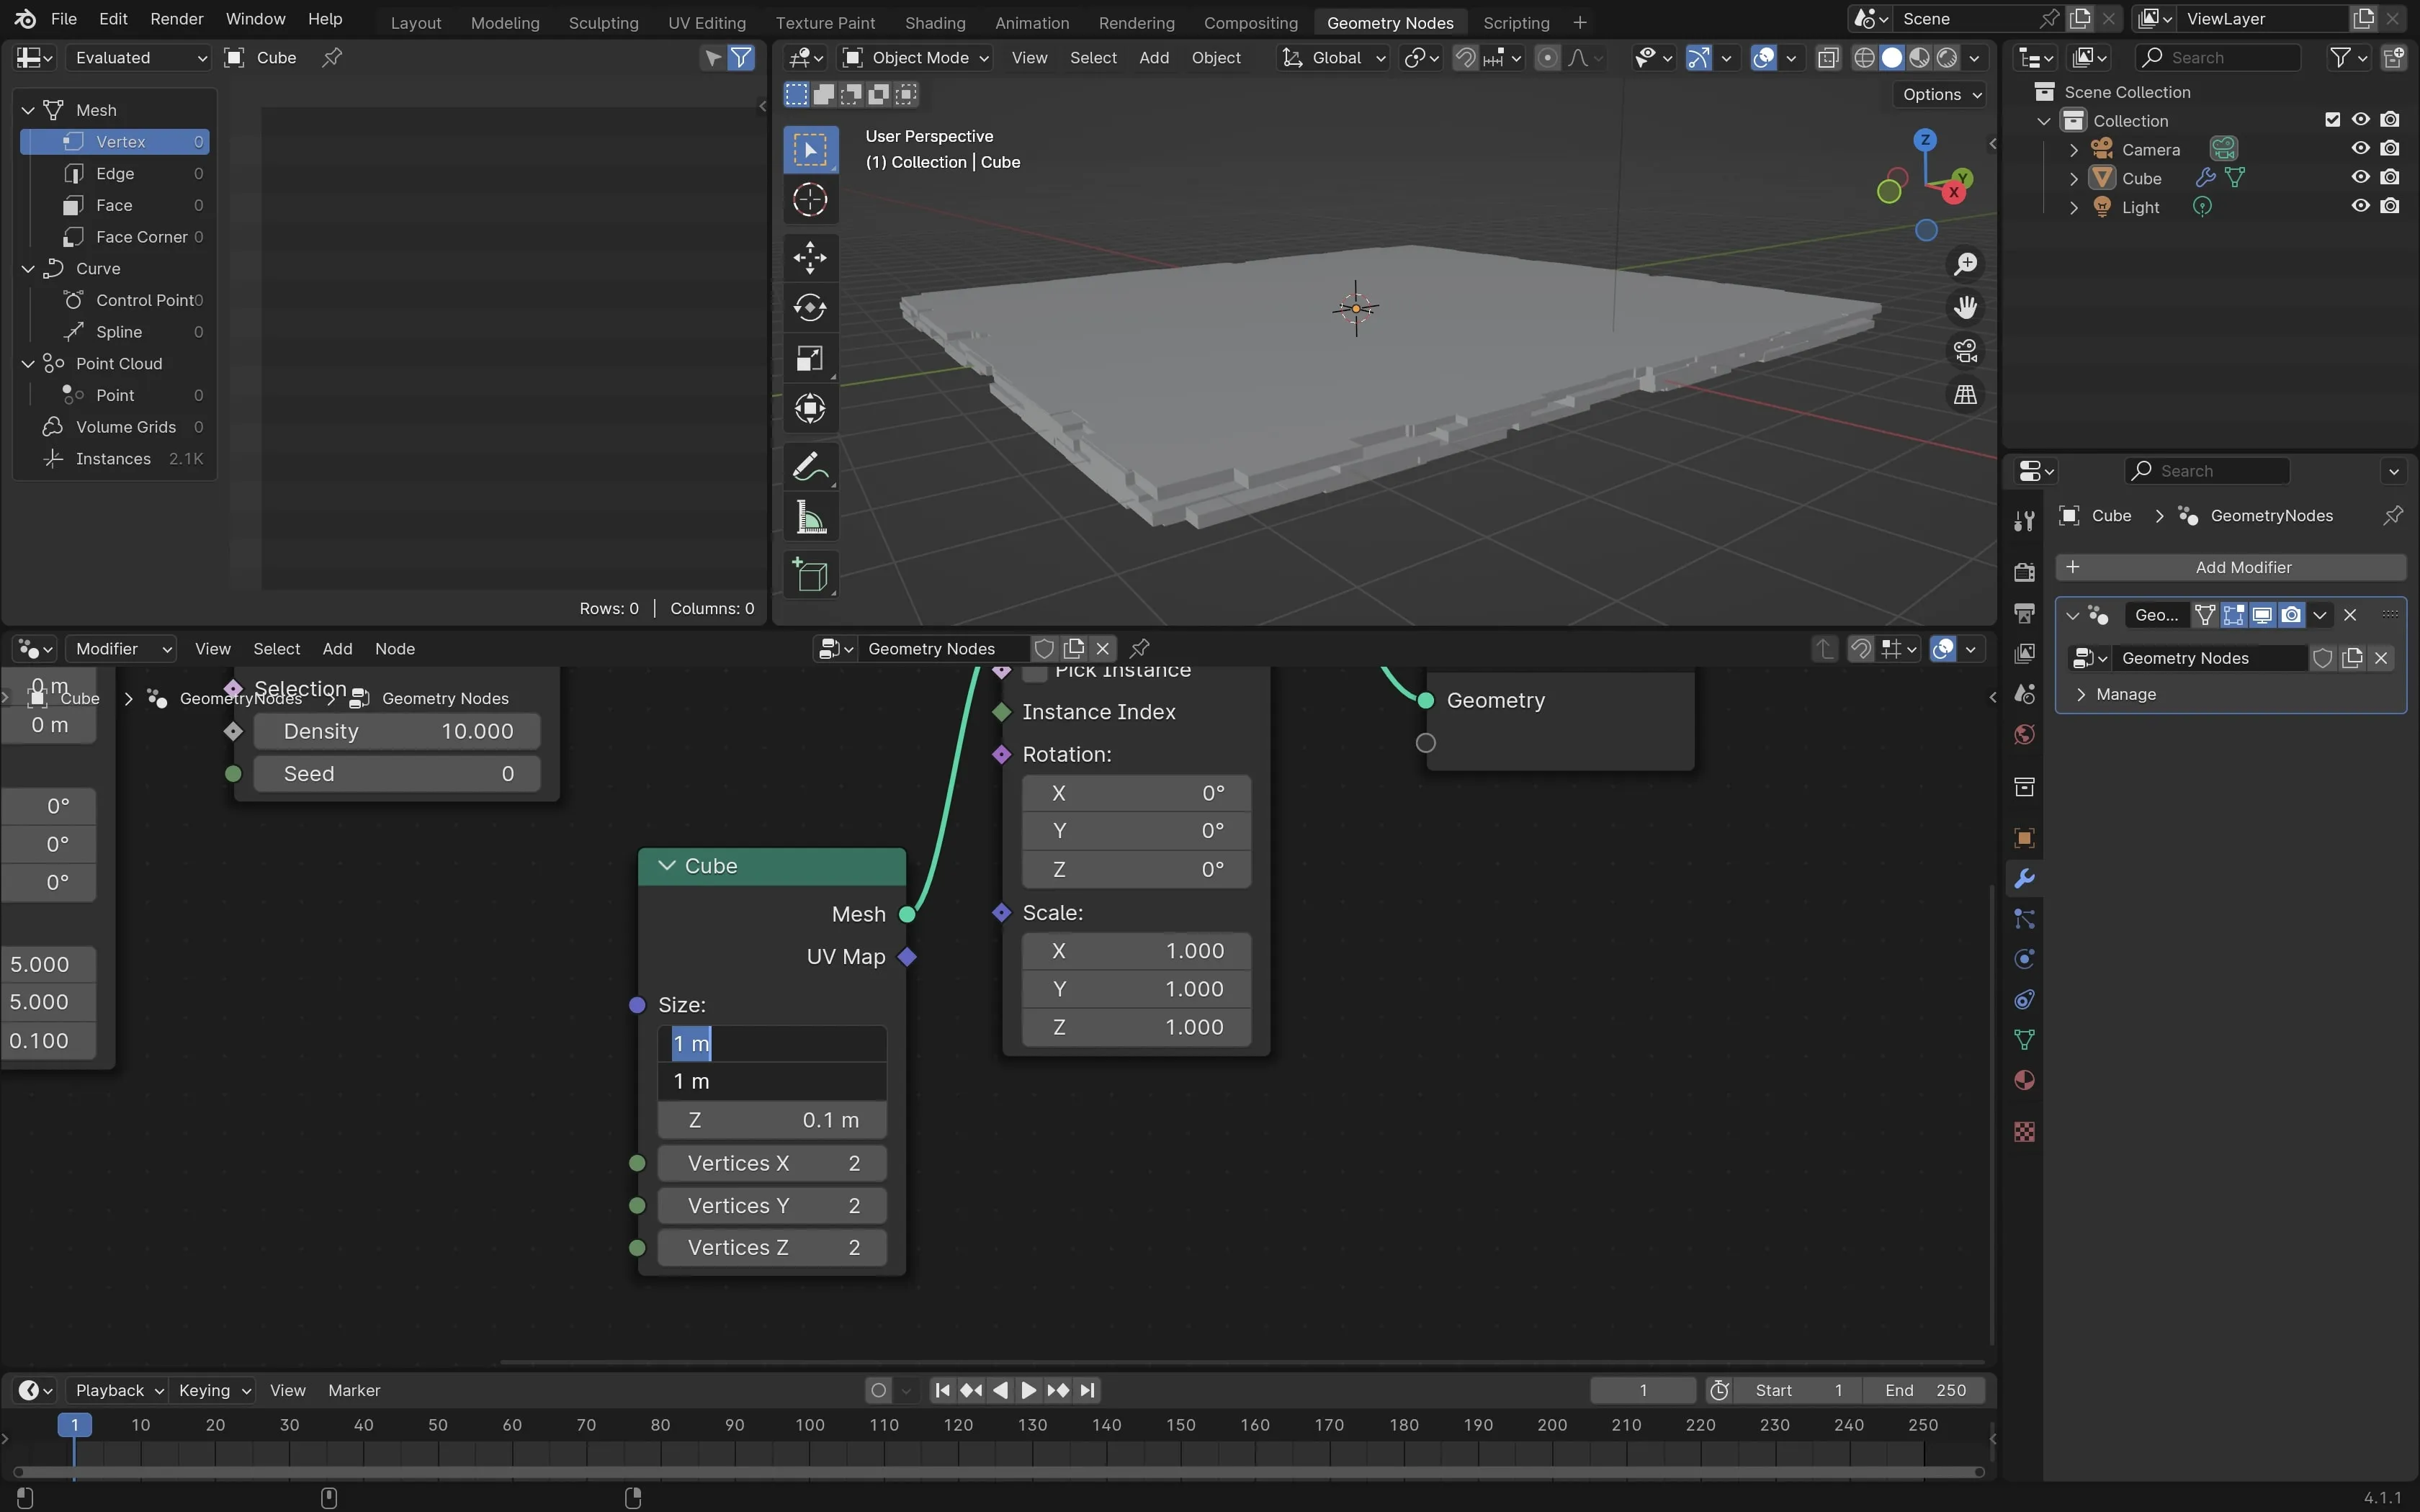2420x1512 pixels.
Task: Select the Annotate pencil tool
Action: point(809,467)
